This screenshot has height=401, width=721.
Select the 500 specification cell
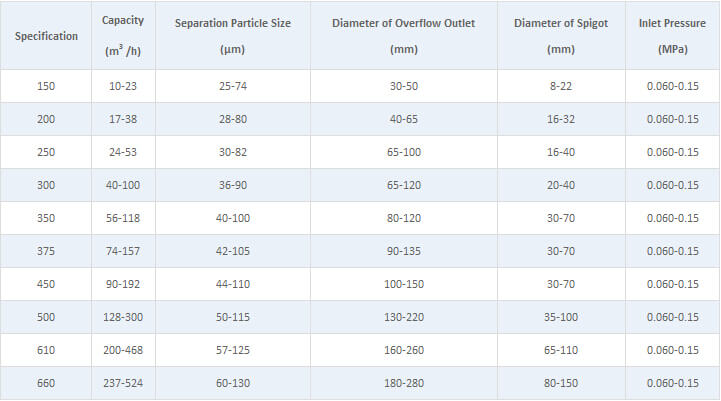coord(46,317)
